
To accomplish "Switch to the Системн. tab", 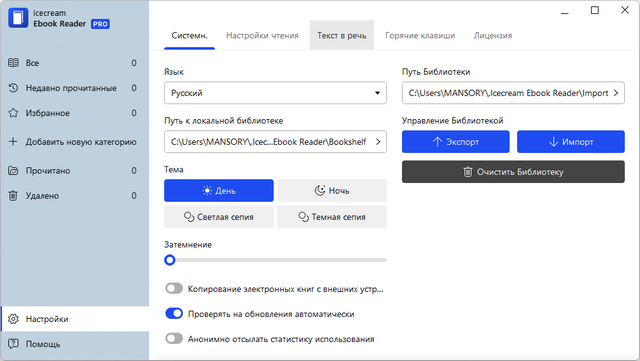I will click(x=189, y=36).
